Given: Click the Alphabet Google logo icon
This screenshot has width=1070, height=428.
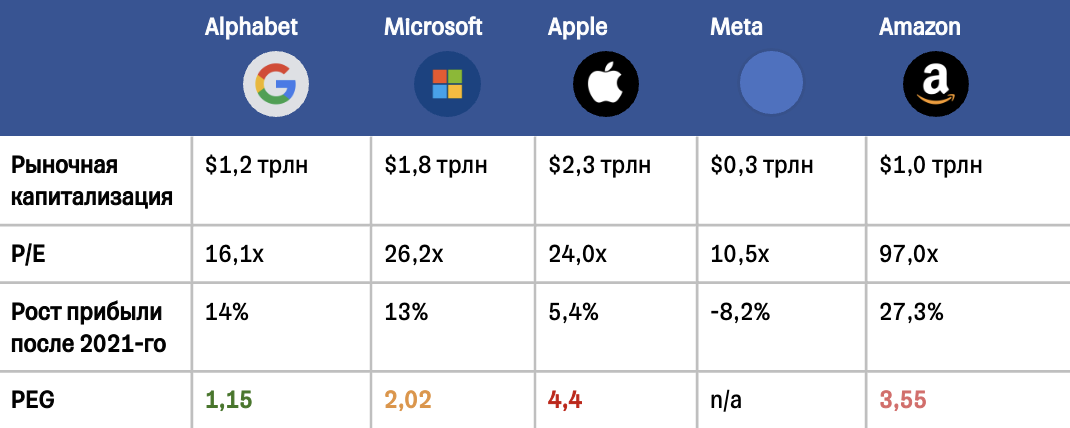Looking at the screenshot, I should click(276, 85).
